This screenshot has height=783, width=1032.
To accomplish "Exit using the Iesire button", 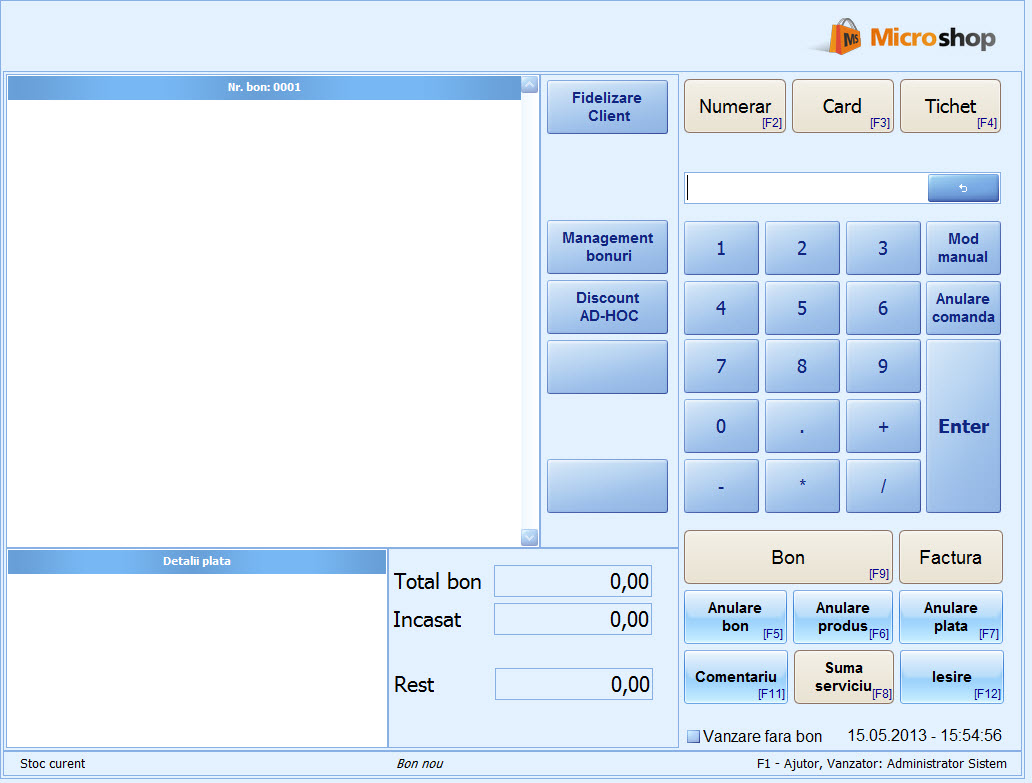I will click(x=951, y=677).
